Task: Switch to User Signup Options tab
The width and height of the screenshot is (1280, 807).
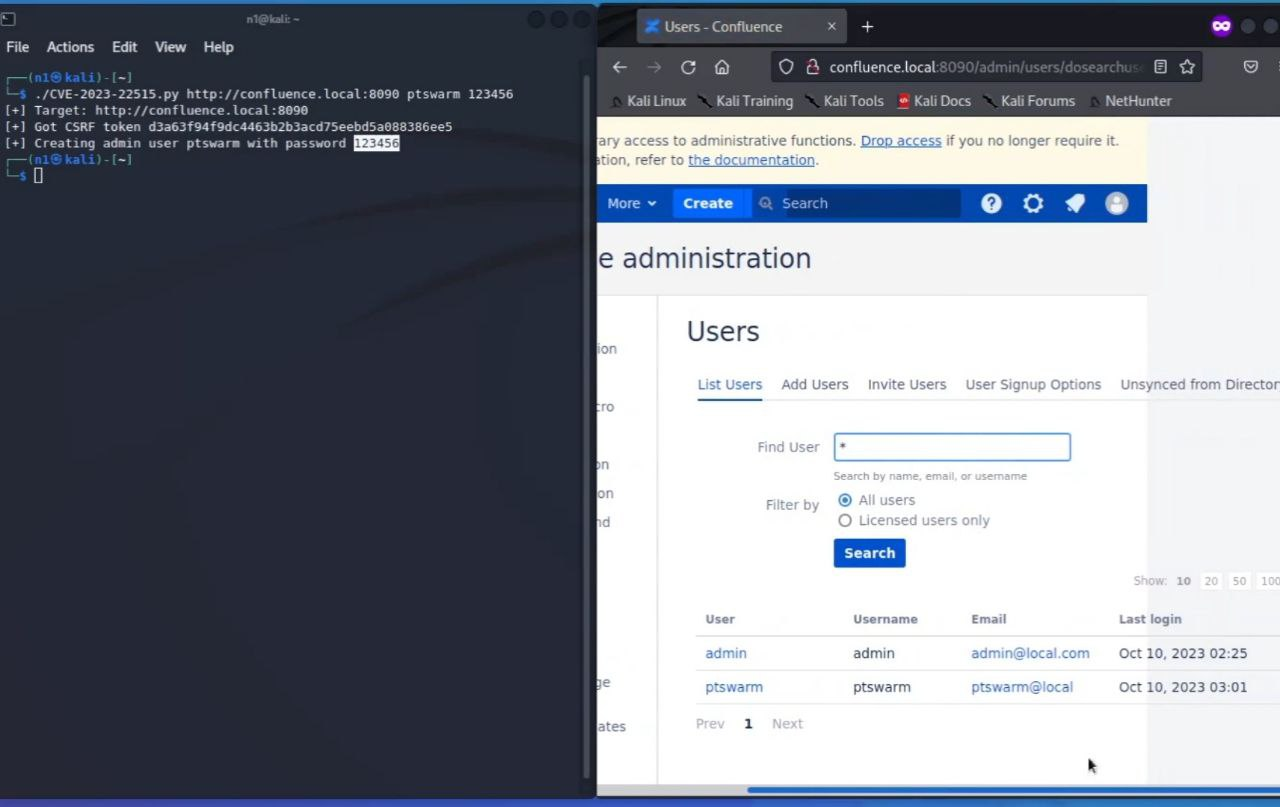Action: click(1033, 384)
